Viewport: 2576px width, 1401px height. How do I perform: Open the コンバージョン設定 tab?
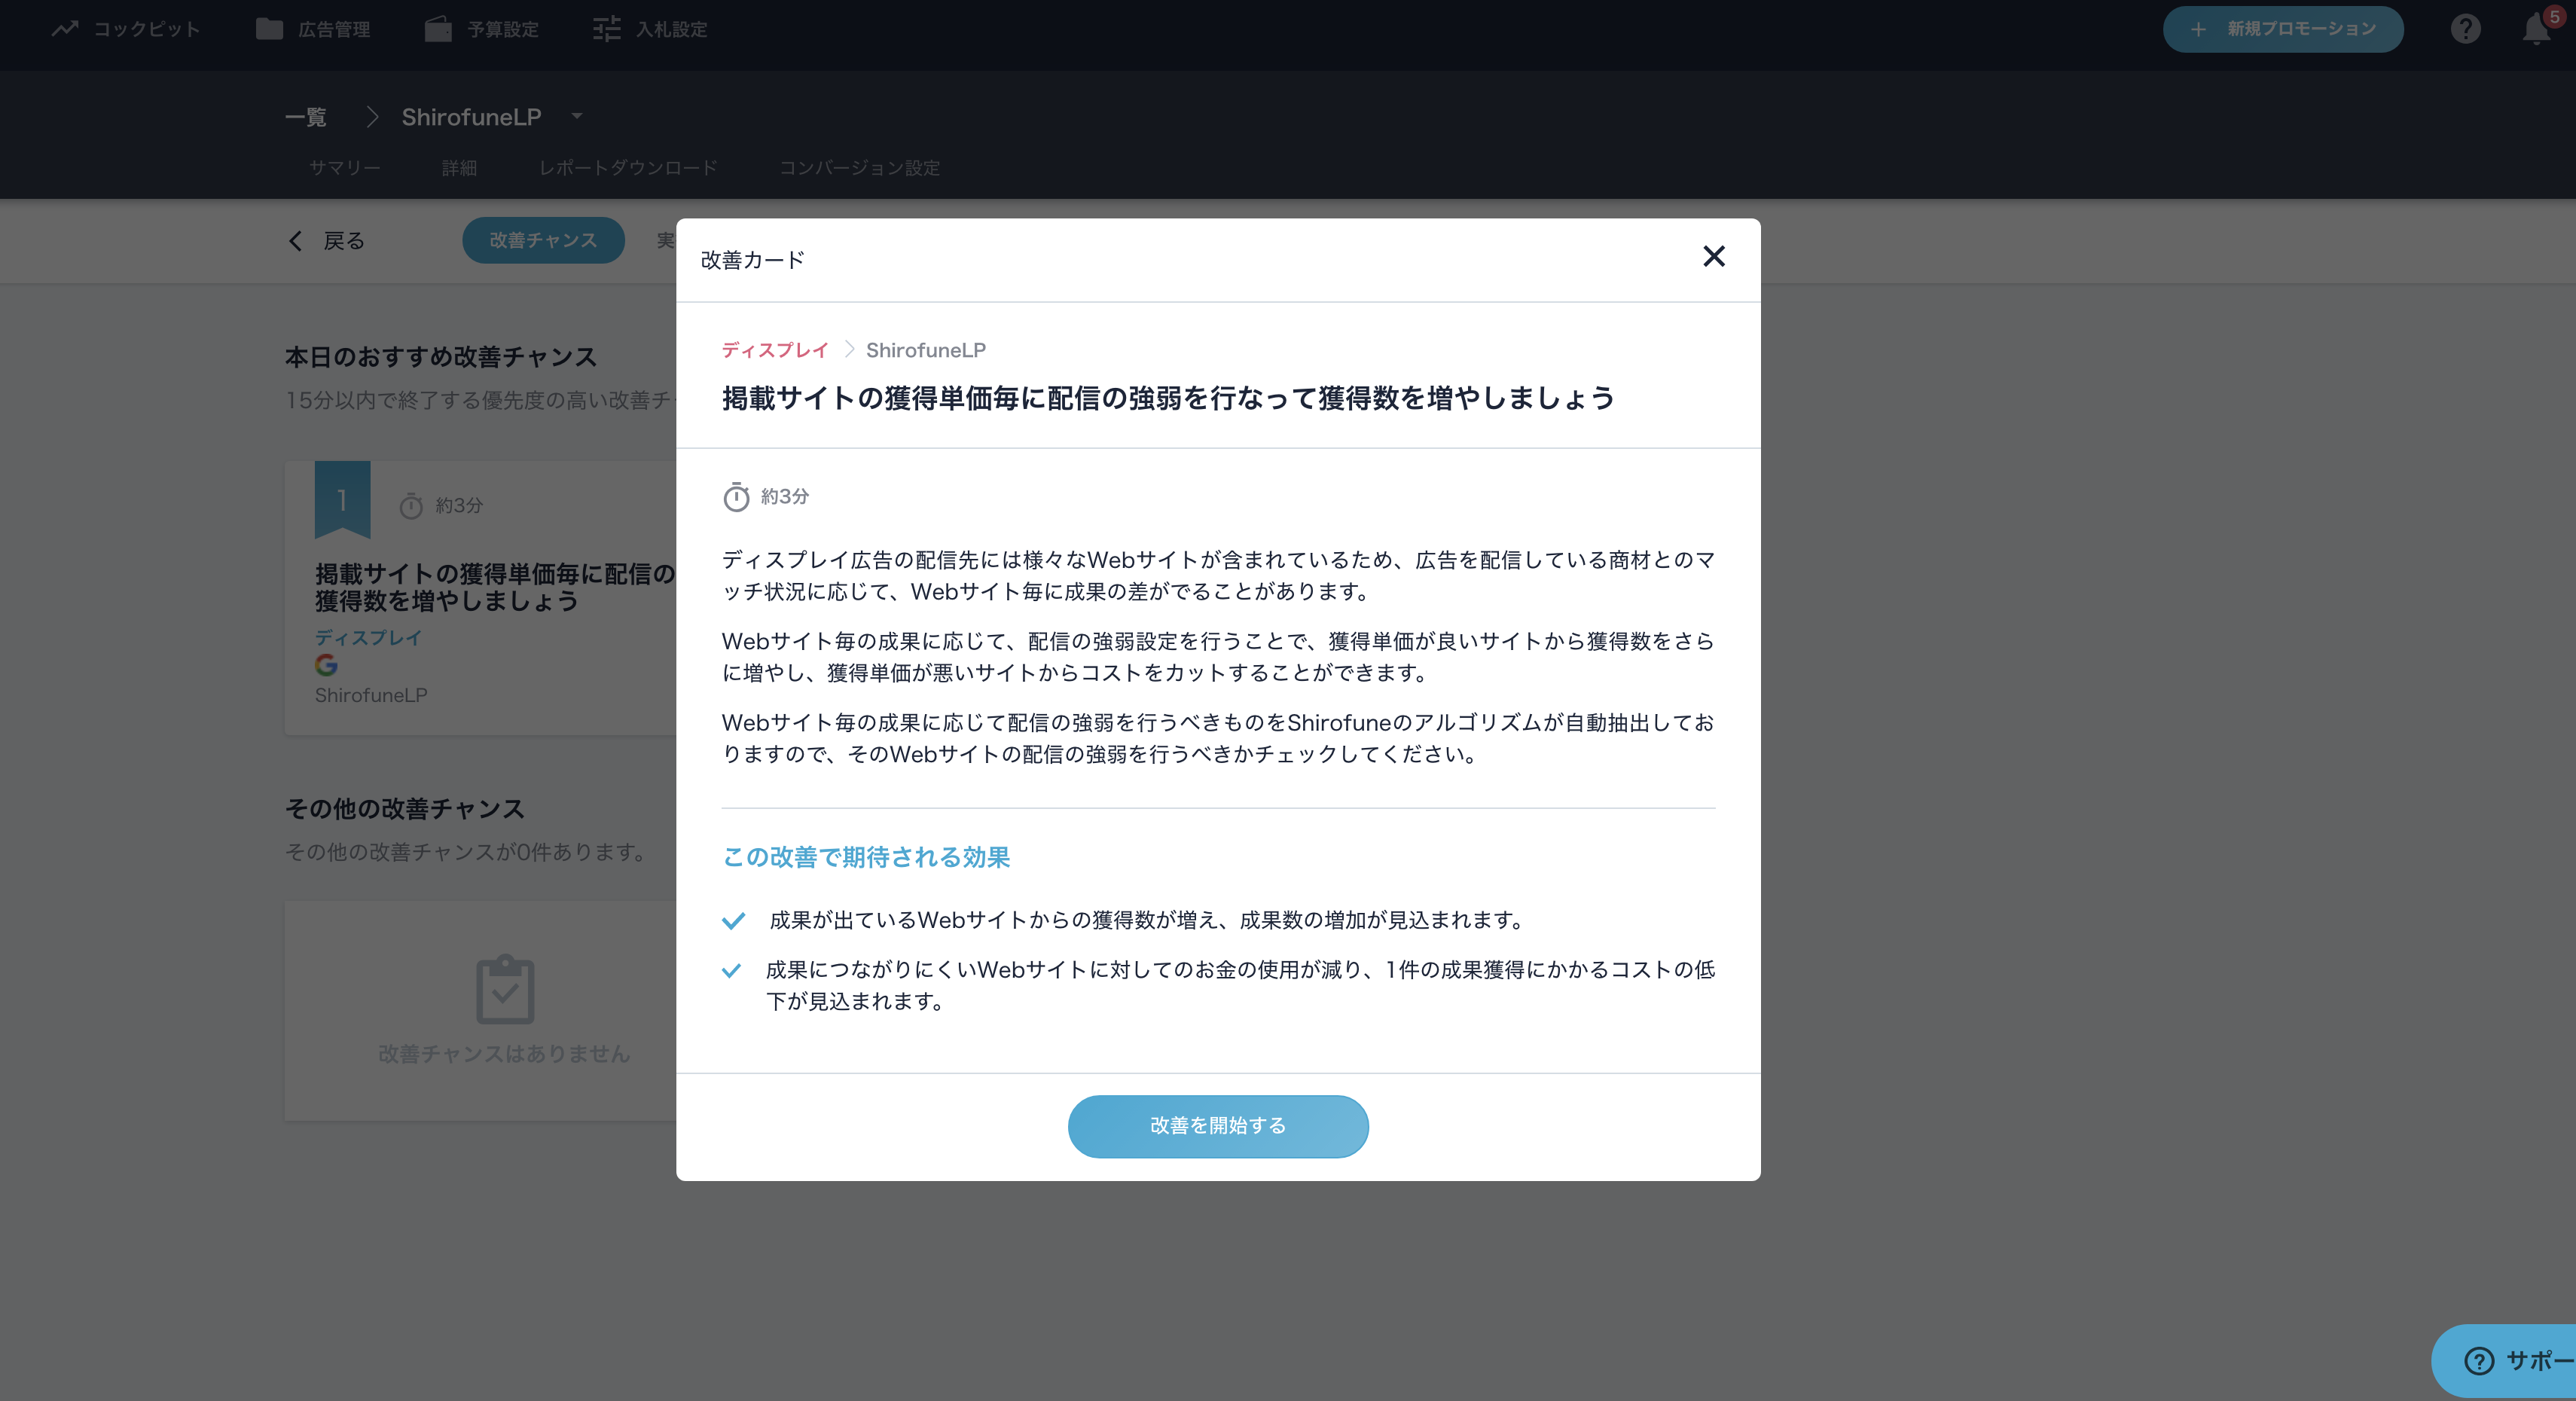(859, 168)
